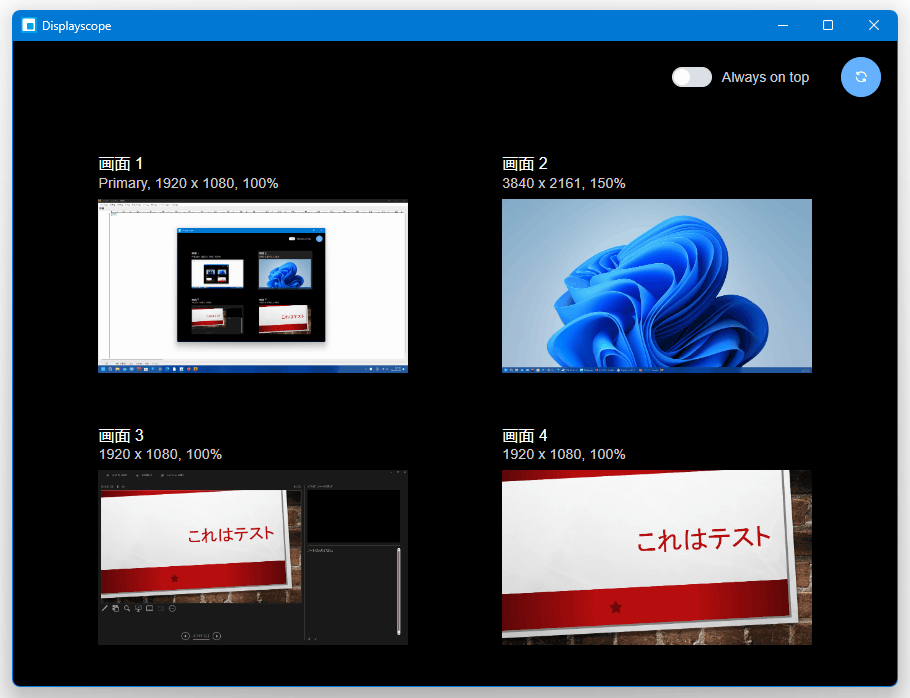Click the 画面 4 heading text
The height and width of the screenshot is (698, 910).
pos(525,435)
